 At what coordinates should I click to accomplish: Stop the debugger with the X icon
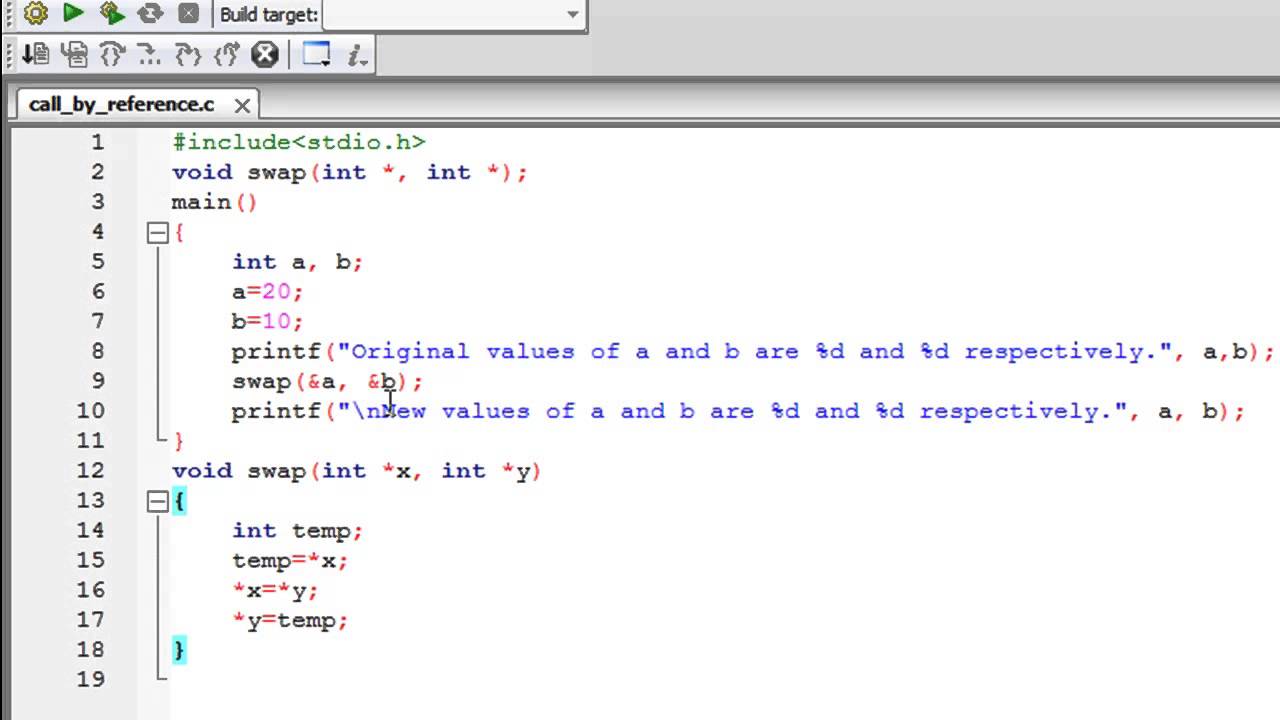click(265, 54)
